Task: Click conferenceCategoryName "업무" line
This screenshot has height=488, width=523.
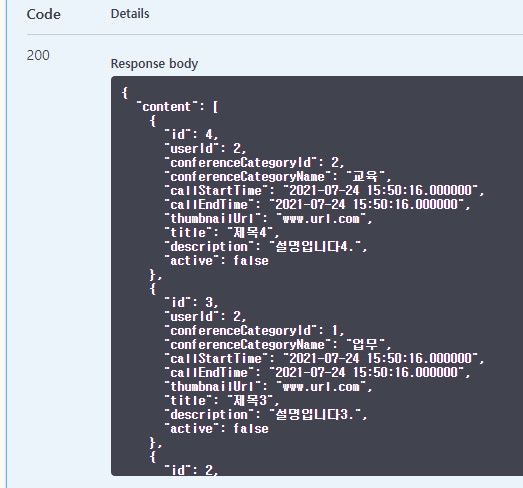Action: coord(278,345)
